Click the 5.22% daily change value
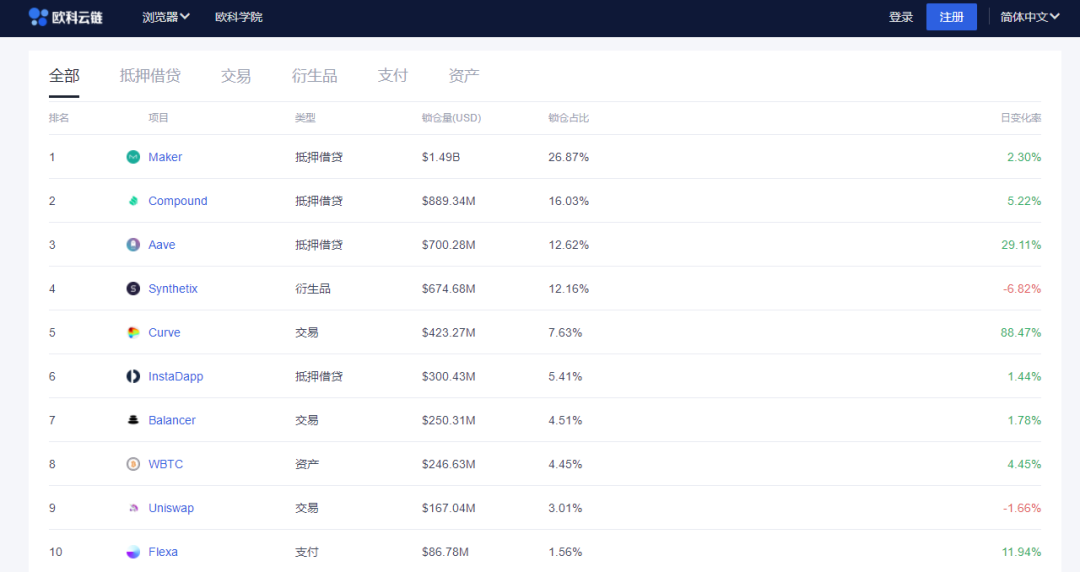Screen dimensions: 1080x572 click(1024, 201)
